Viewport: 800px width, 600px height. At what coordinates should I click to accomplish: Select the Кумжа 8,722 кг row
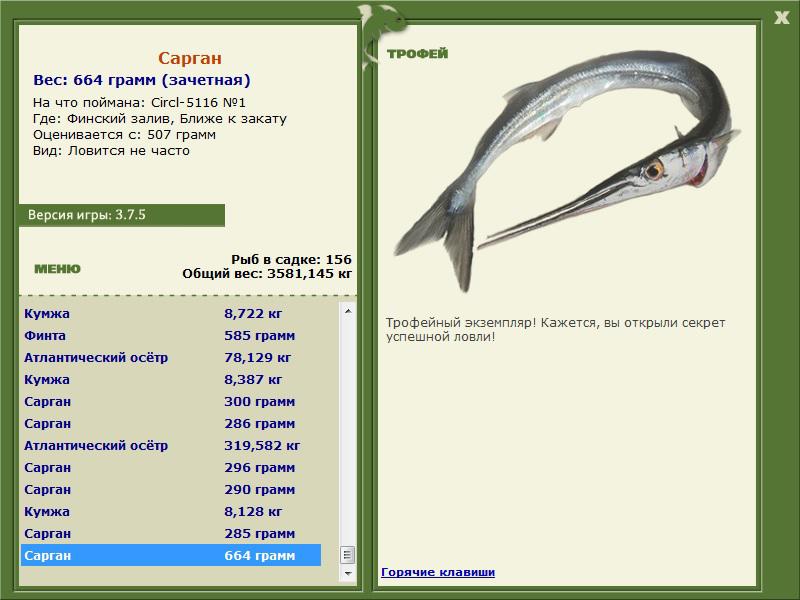pos(171,313)
